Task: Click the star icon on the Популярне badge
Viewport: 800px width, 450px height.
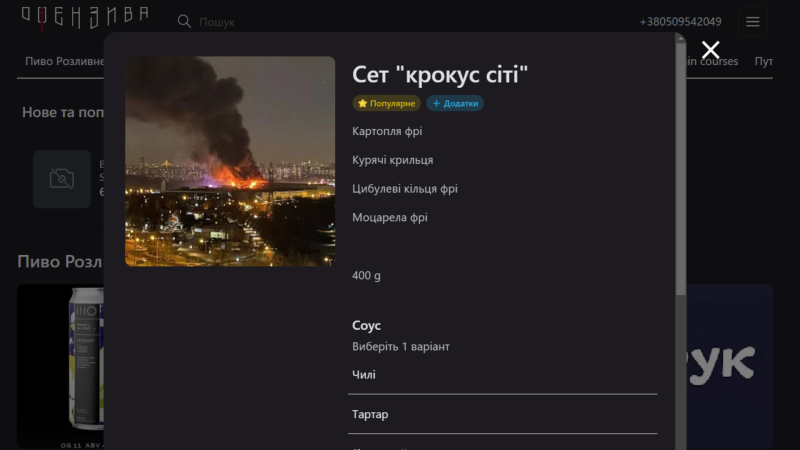Action: coord(363,103)
